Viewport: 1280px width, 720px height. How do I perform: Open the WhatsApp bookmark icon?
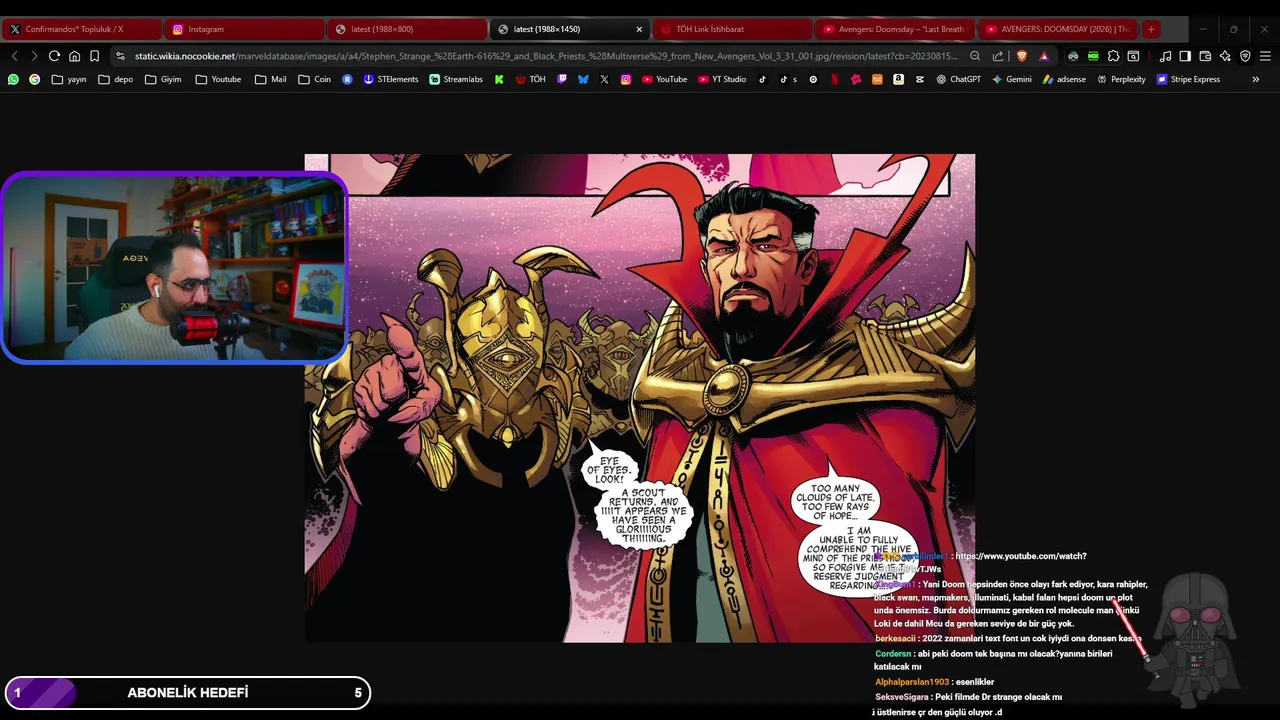[x=13, y=79]
